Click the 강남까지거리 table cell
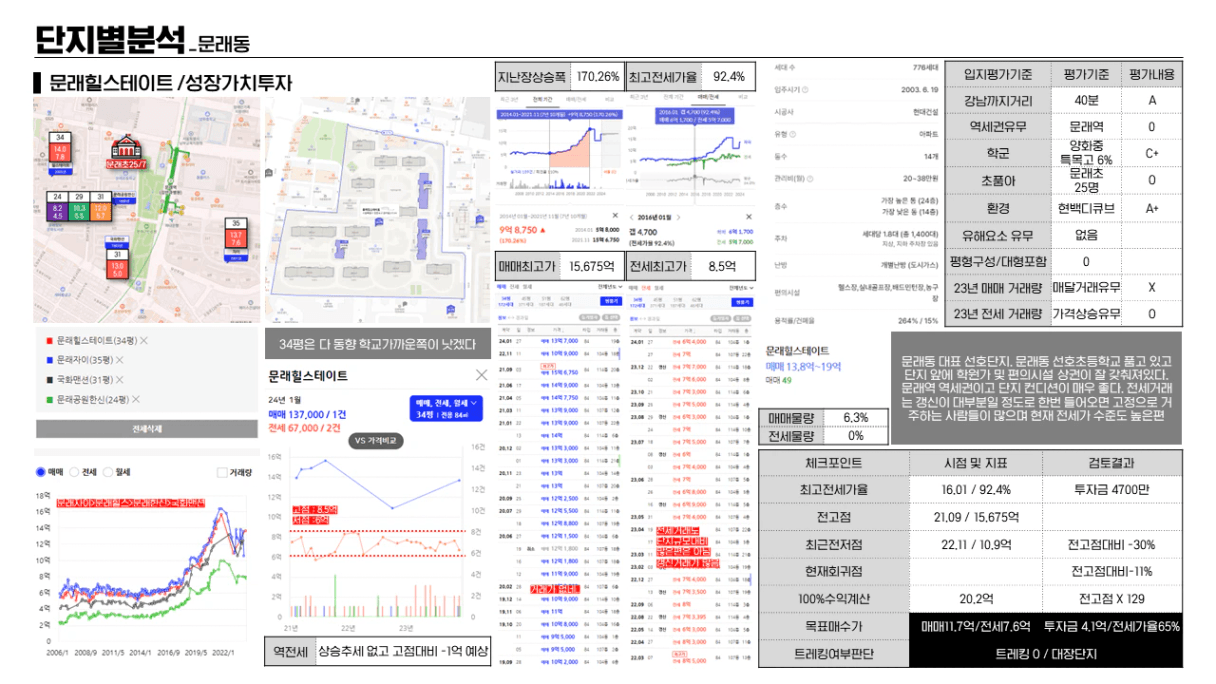Screen dimensions: 1216x684 pyautogui.click(x=998, y=101)
